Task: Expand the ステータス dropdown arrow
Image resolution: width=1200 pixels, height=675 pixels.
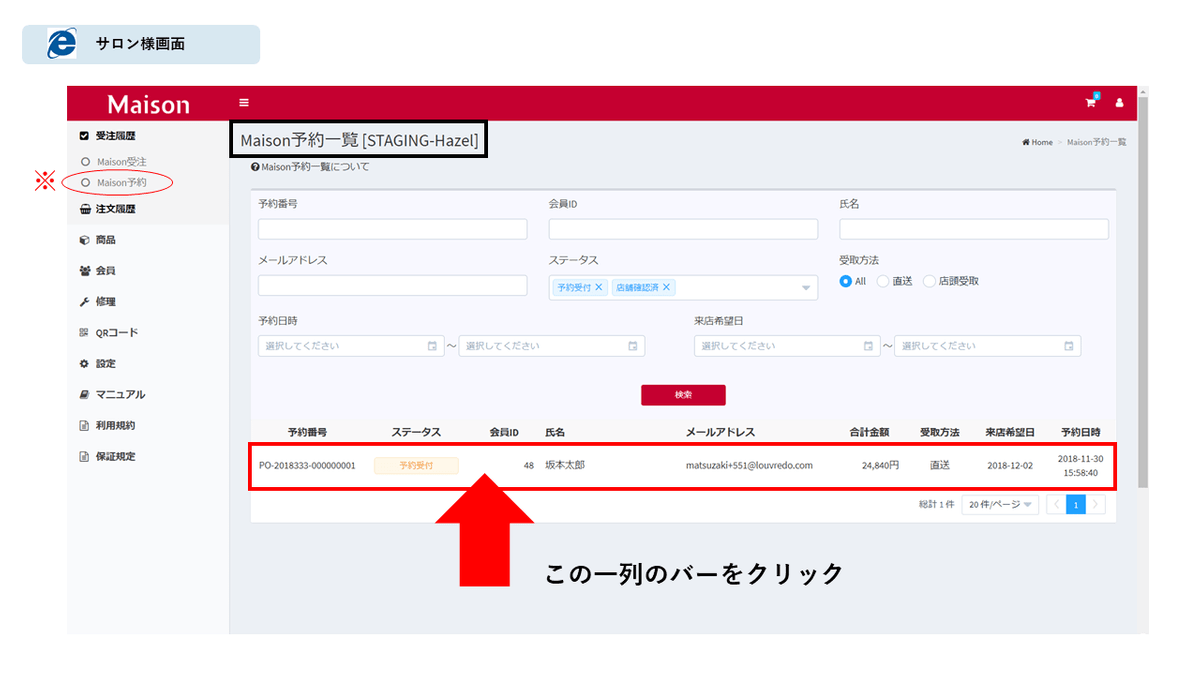Action: click(x=806, y=288)
